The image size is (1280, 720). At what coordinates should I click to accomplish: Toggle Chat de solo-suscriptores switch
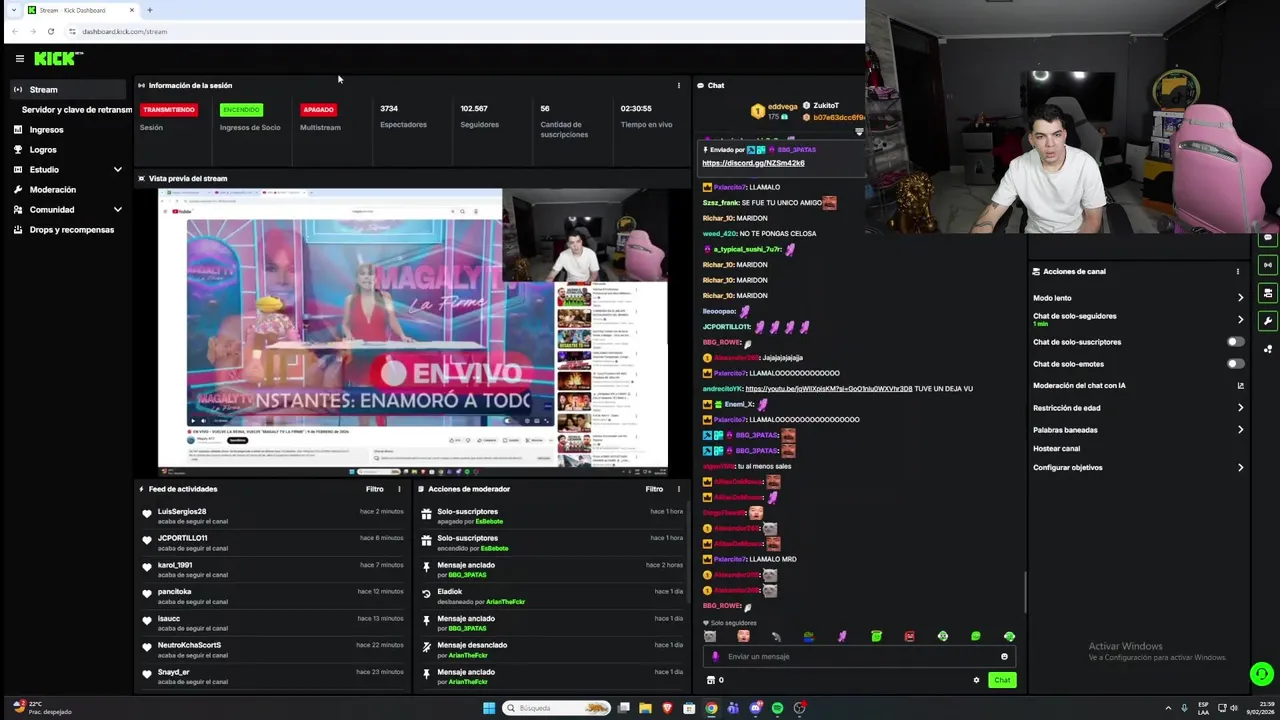[x=1236, y=342]
